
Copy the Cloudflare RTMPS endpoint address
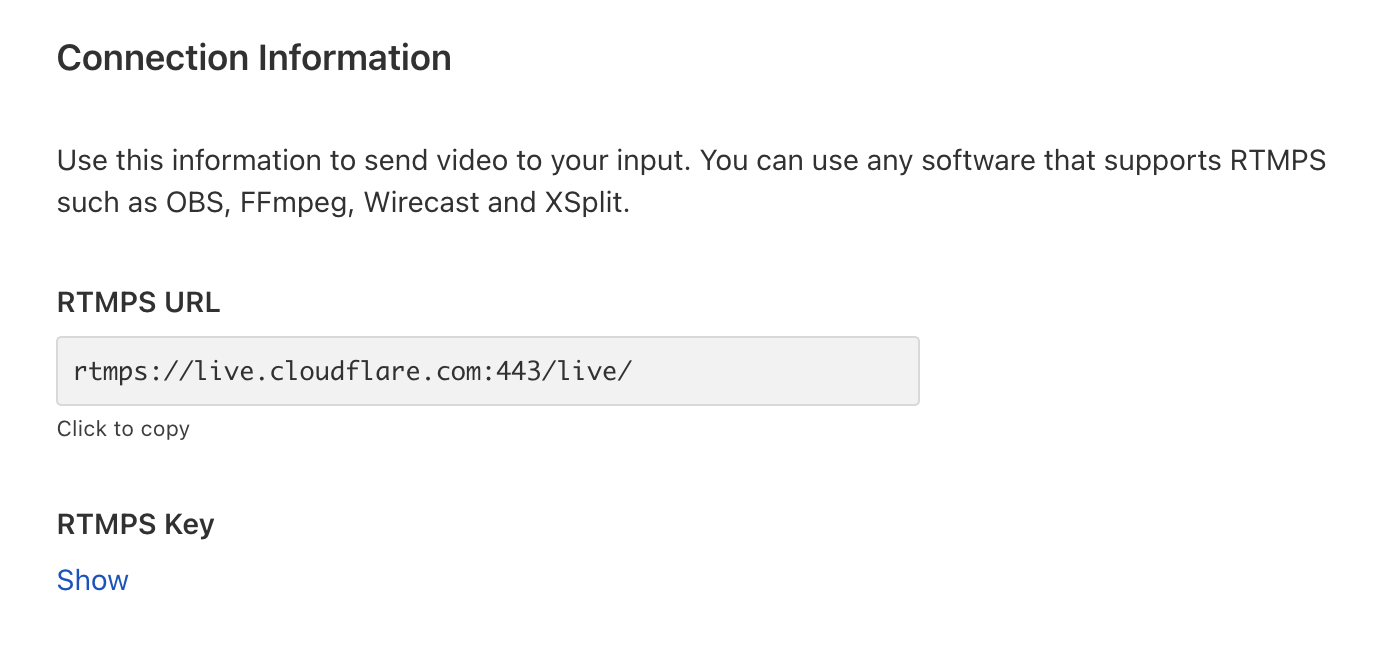click(488, 370)
